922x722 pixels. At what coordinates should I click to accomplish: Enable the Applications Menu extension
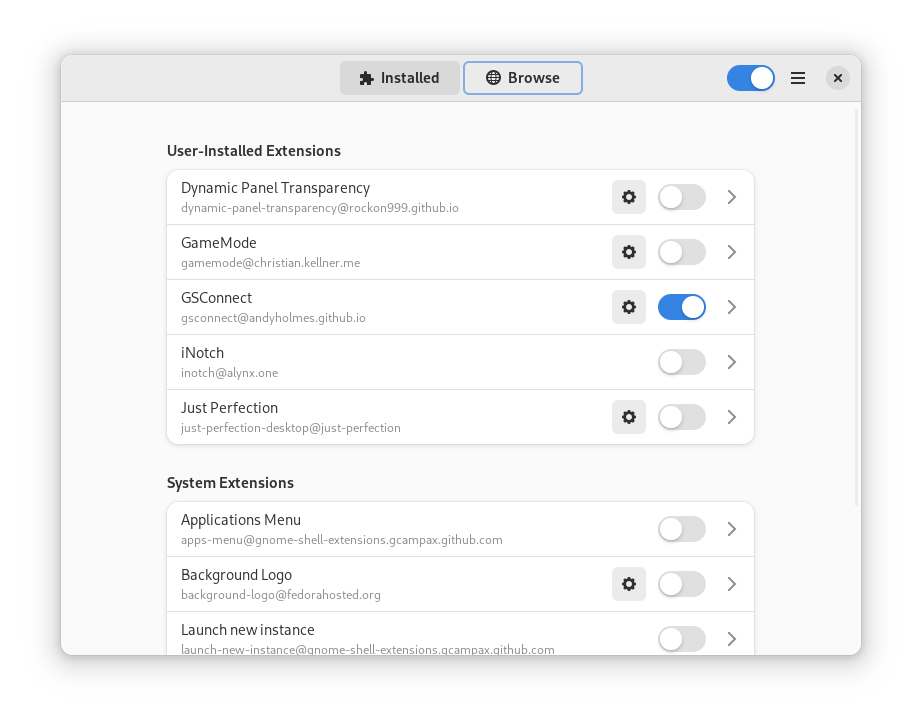coord(682,529)
